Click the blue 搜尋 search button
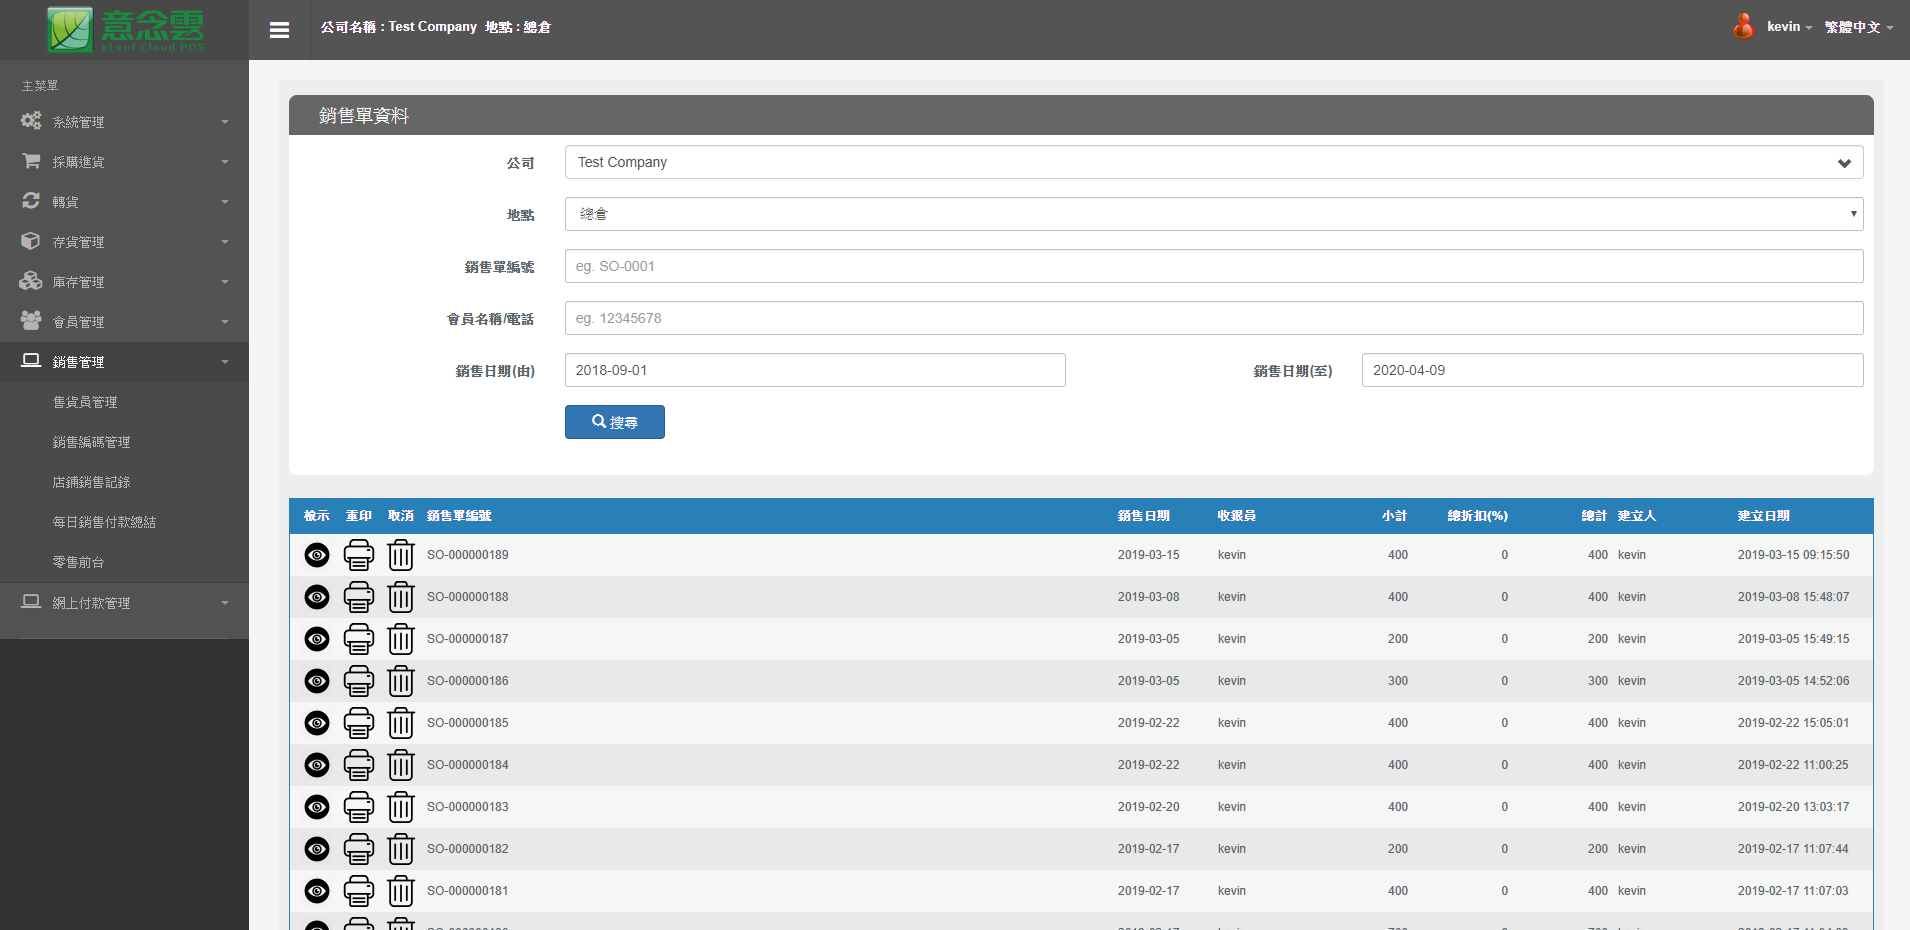This screenshot has height=930, width=1910. click(x=614, y=422)
